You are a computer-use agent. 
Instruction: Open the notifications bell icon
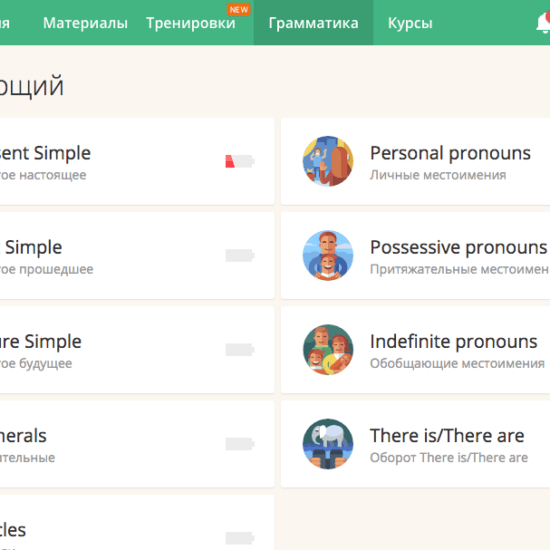coord(543,23)
